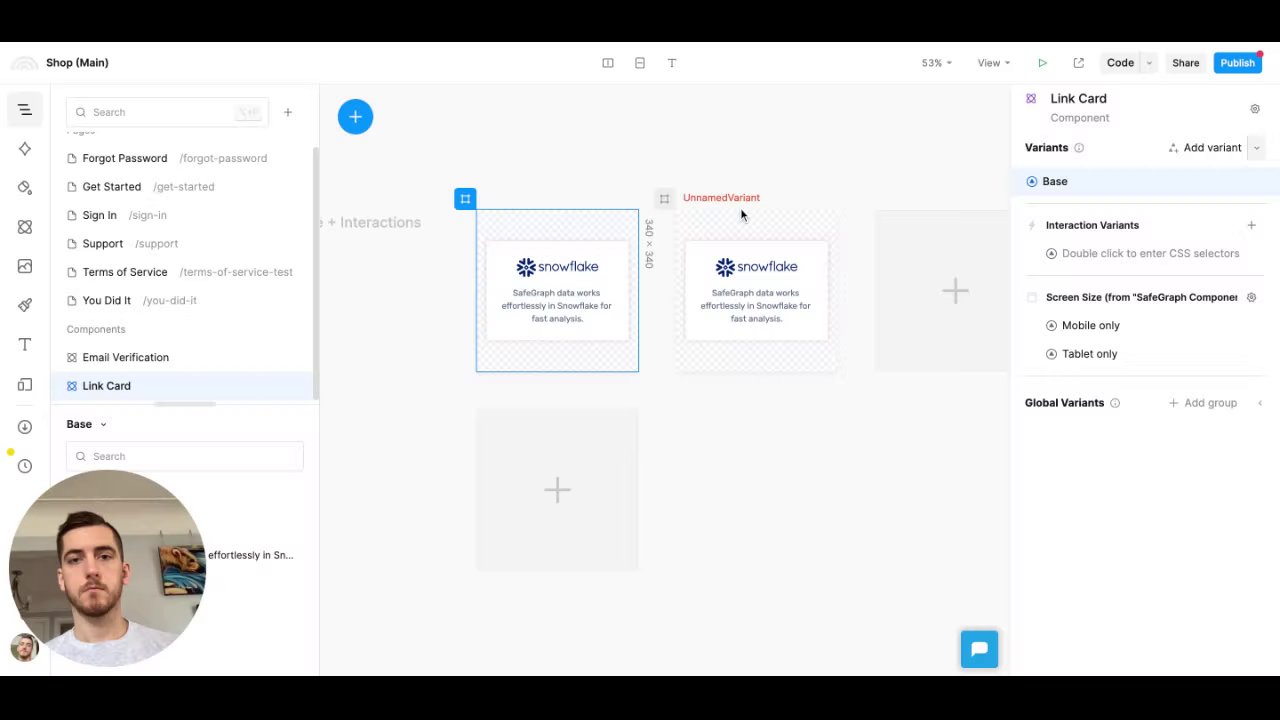1280x720 pixels.
Task: Open the atom-shaped sidebar icon
Action: pos(25,227)
